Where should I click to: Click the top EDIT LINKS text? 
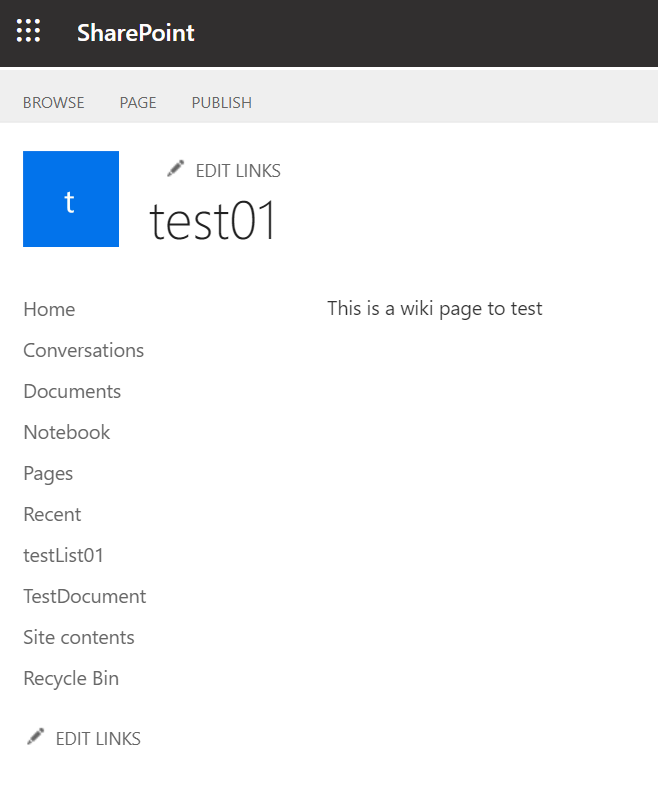[x=238, y=171]
